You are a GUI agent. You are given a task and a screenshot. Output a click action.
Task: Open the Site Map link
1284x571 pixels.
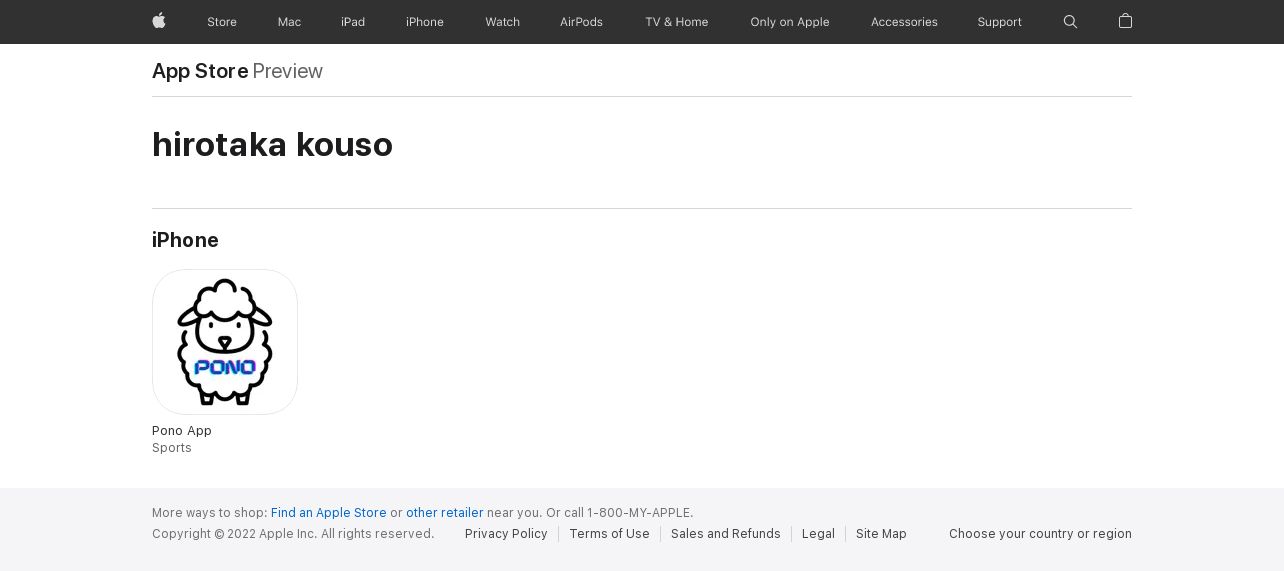click(x=881, y=534)
